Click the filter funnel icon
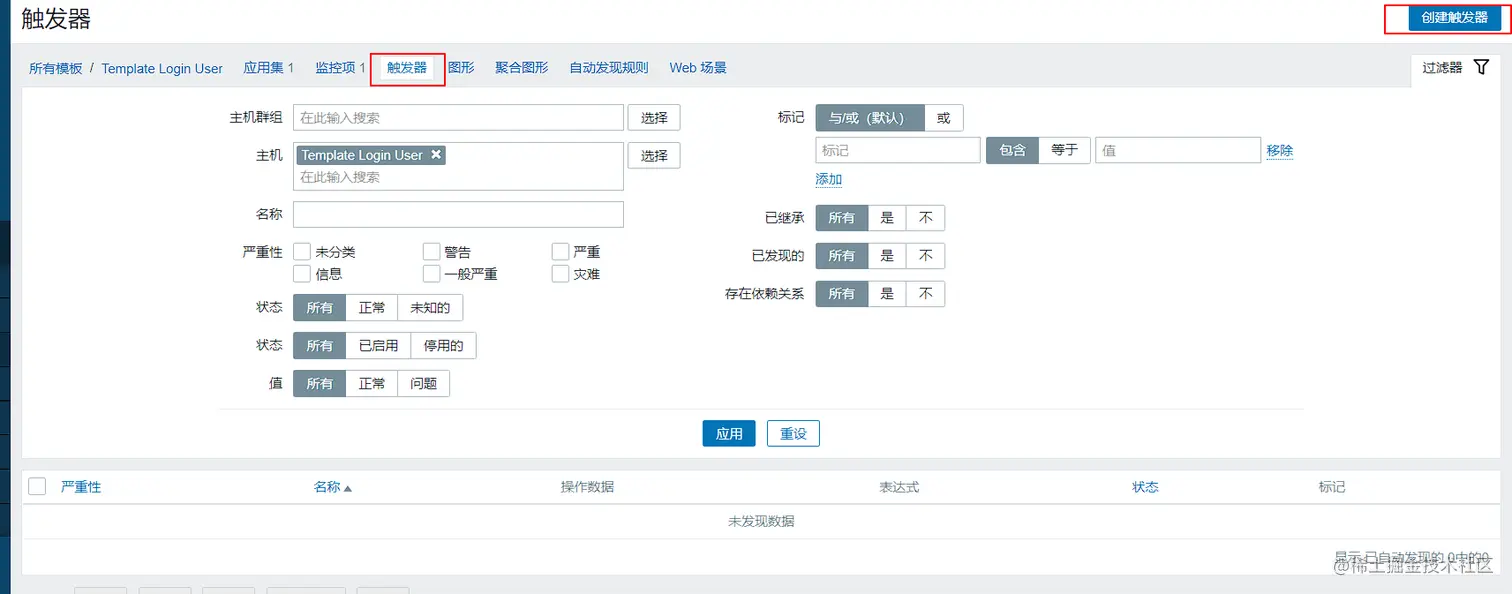The height and width of the screenshot is (594, 1512). coord(1481,67)
